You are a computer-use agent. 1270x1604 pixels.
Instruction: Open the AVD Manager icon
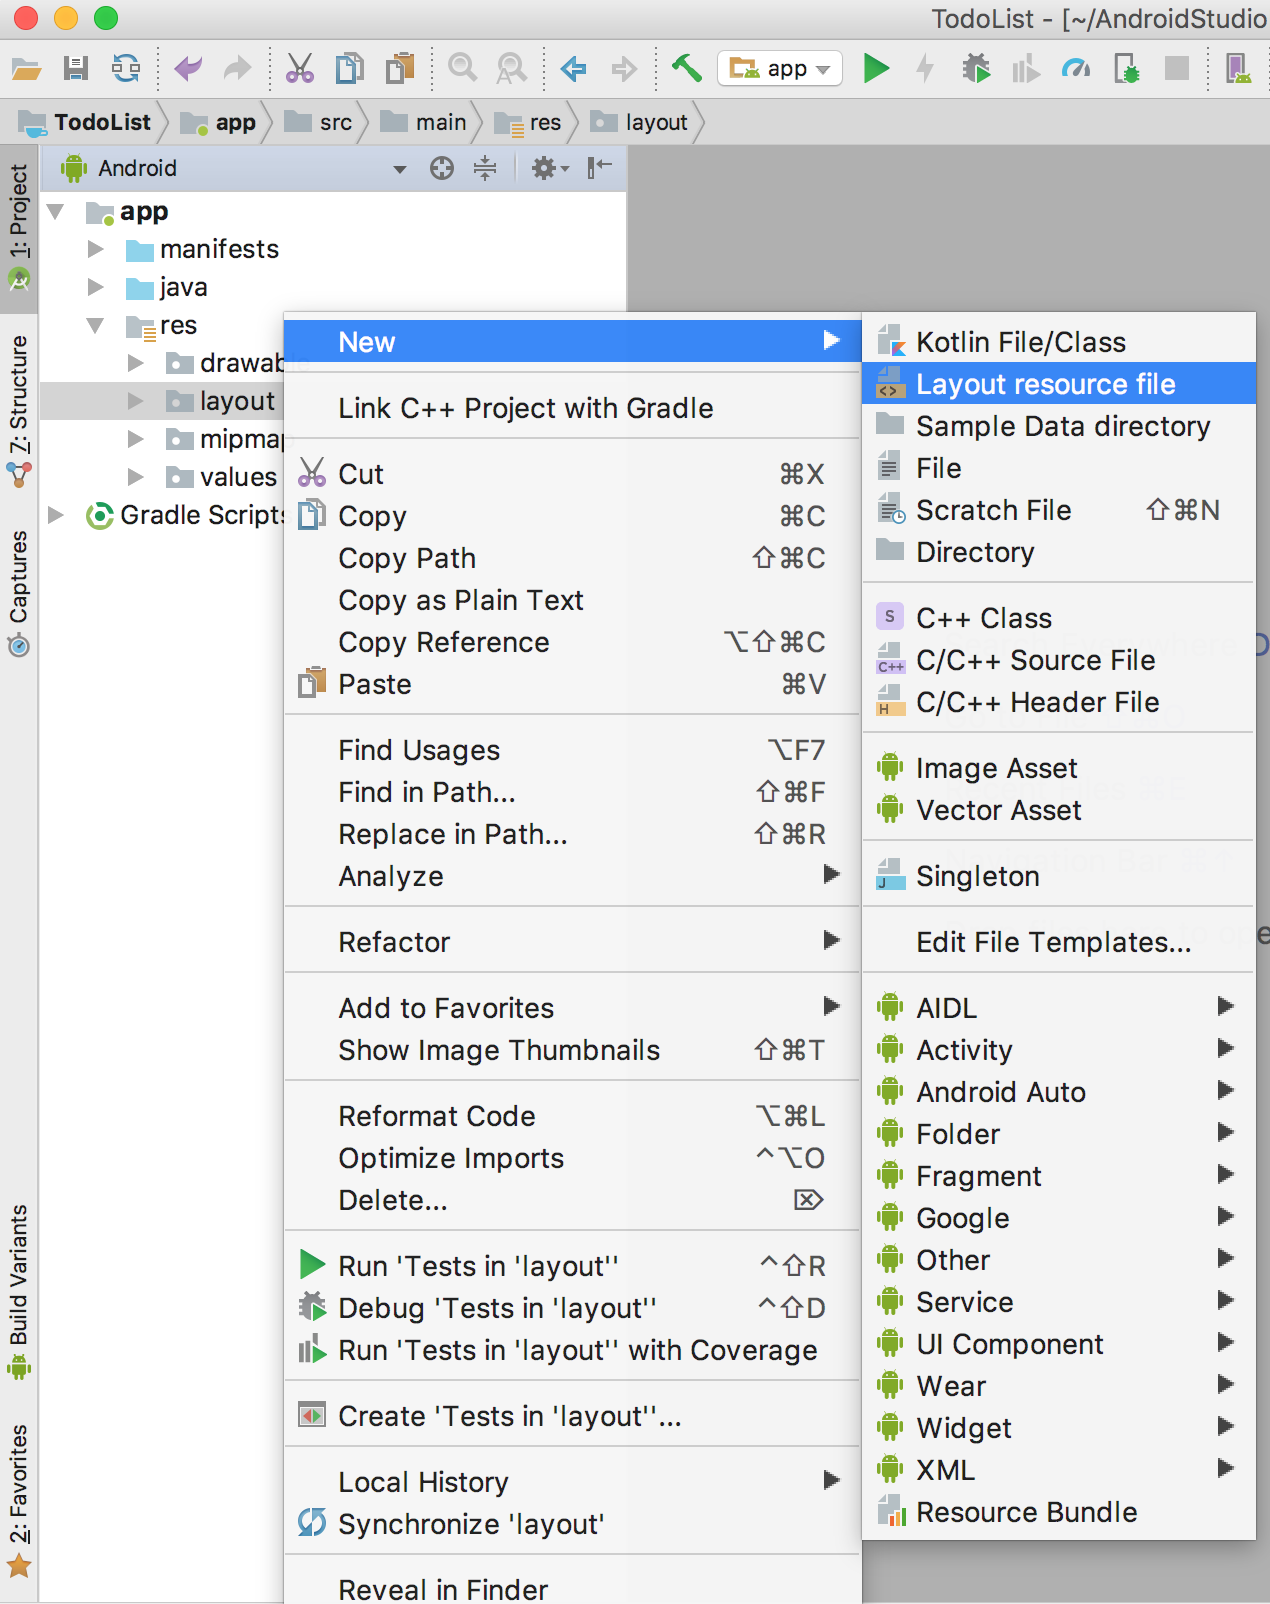(1238, 68)
